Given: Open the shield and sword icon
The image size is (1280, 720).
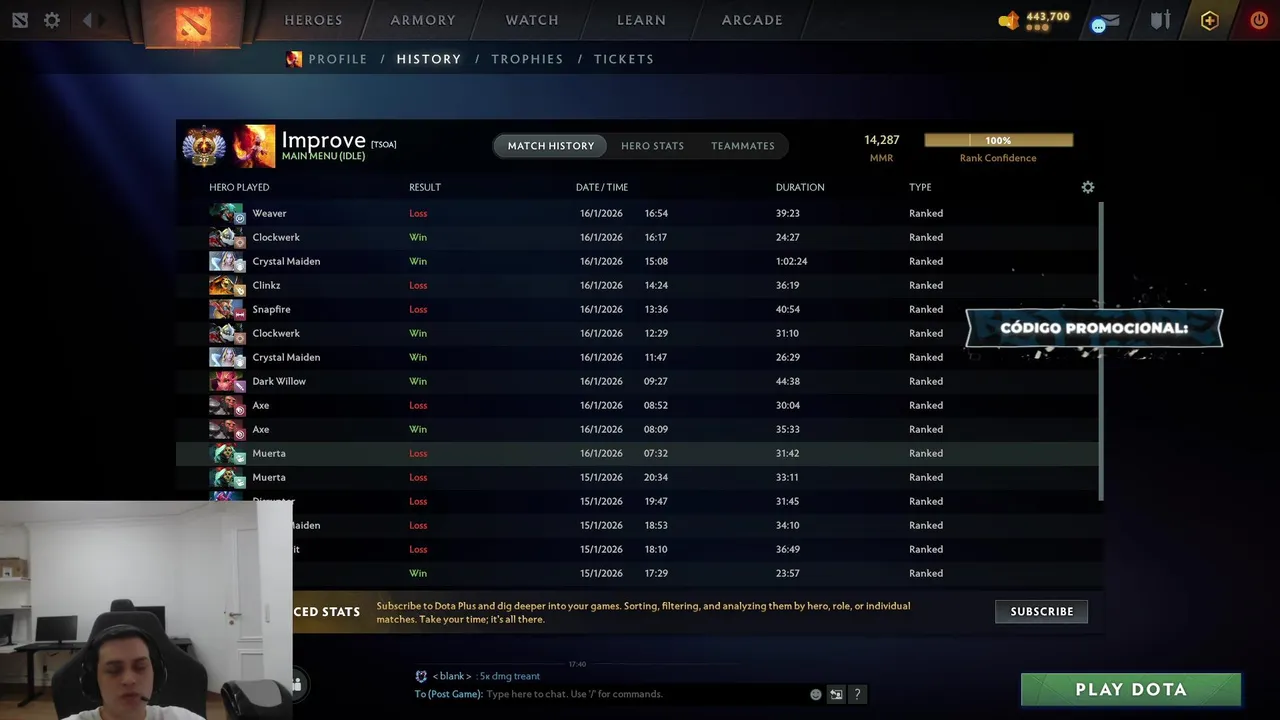Looking at the screenshot, I should [1160, 20].
